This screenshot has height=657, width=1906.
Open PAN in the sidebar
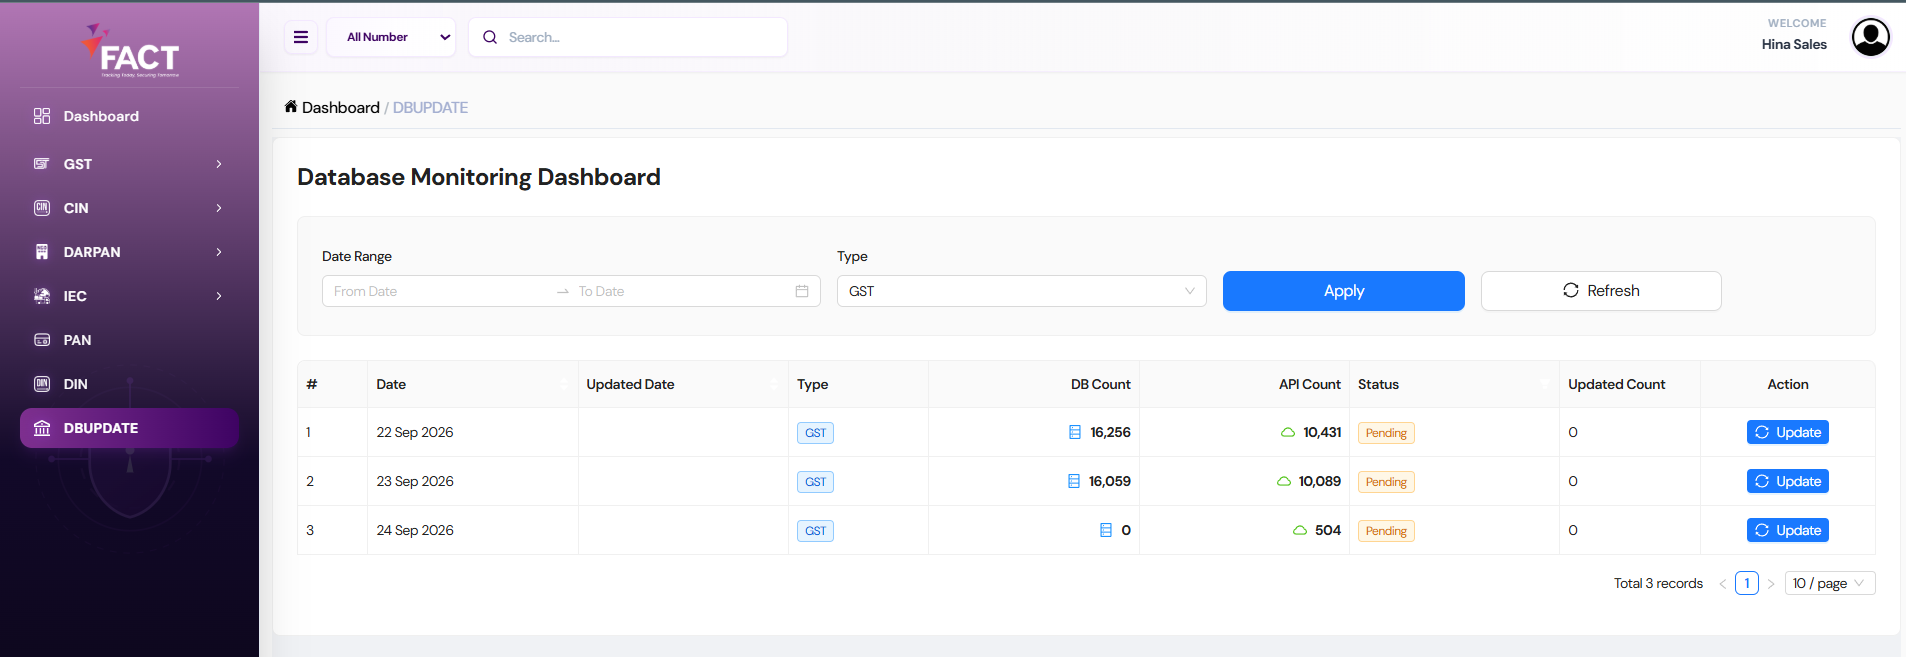point(129,340)
